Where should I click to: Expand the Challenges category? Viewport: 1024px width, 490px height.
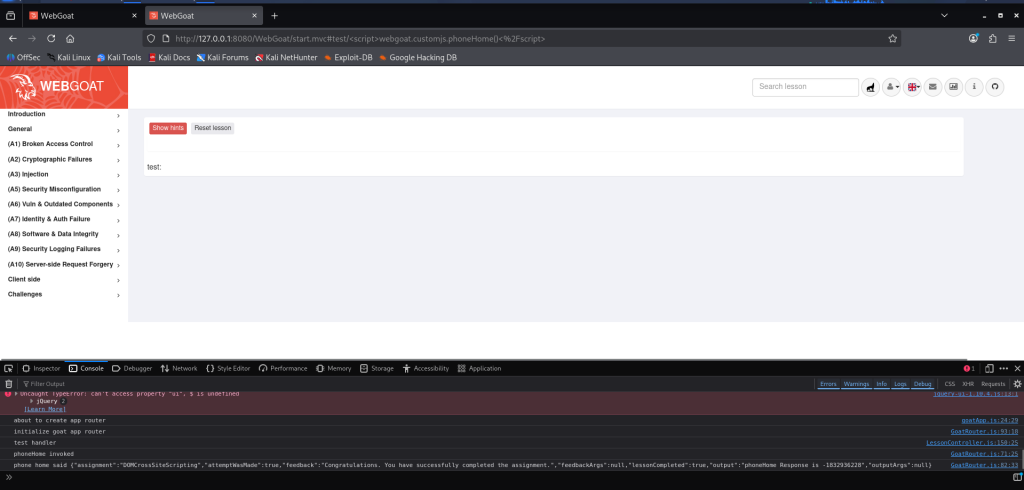tap(63, 295)
